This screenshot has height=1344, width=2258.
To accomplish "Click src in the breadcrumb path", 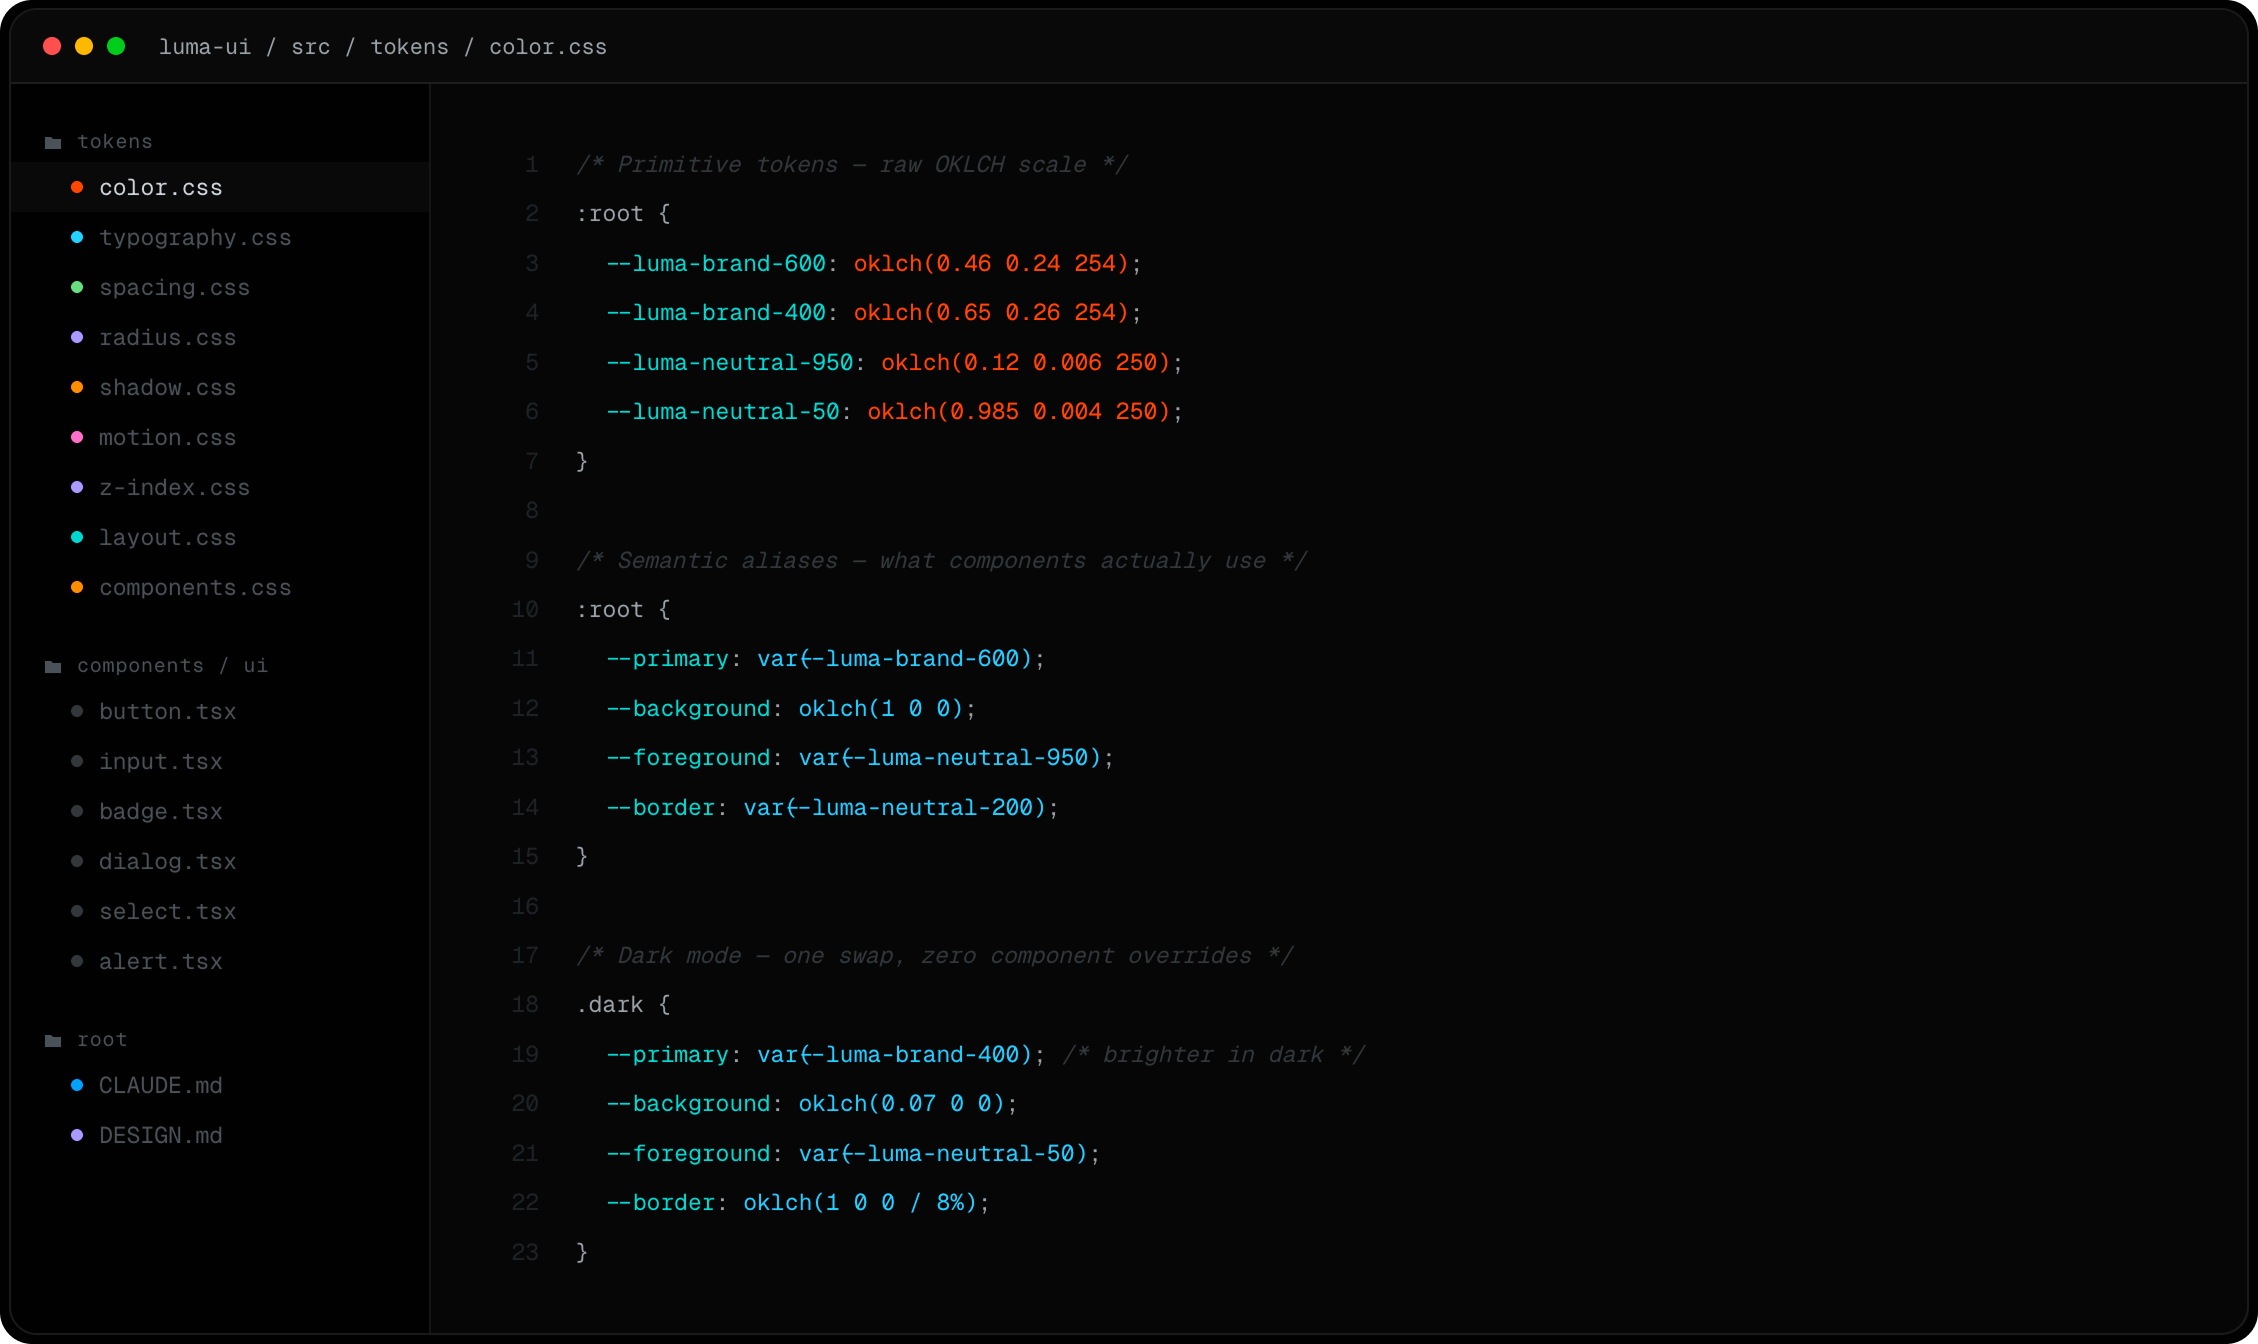I will 311,47.
